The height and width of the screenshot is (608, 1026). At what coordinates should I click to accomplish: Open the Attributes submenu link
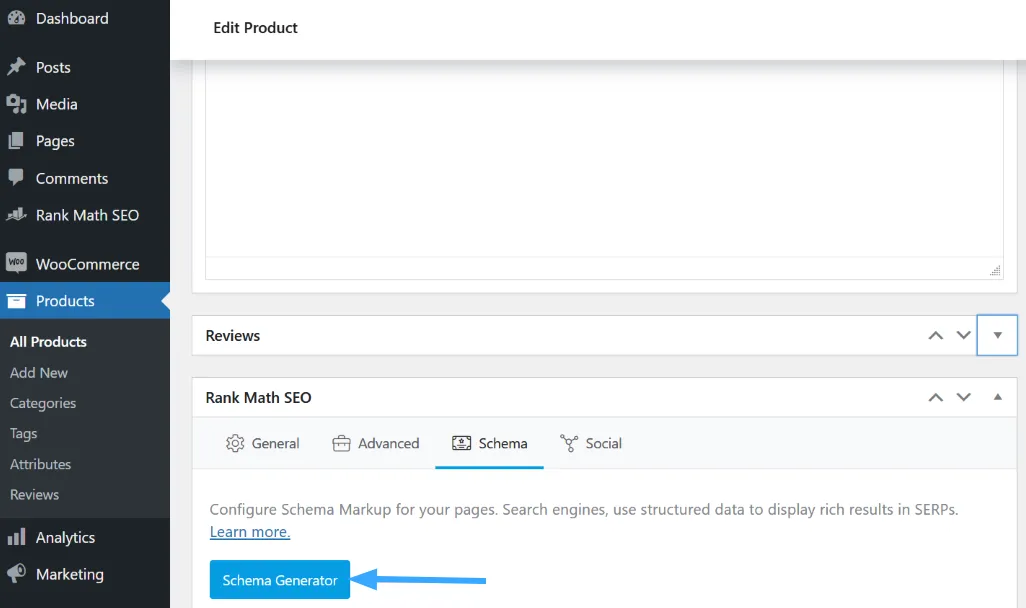pos(41,464)
